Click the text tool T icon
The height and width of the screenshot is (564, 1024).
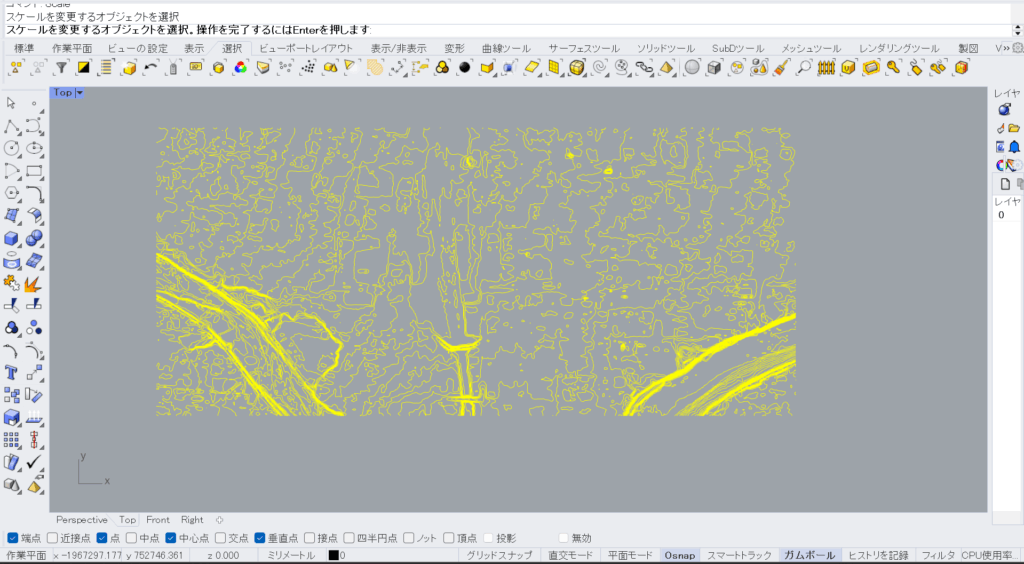(12, 372)
